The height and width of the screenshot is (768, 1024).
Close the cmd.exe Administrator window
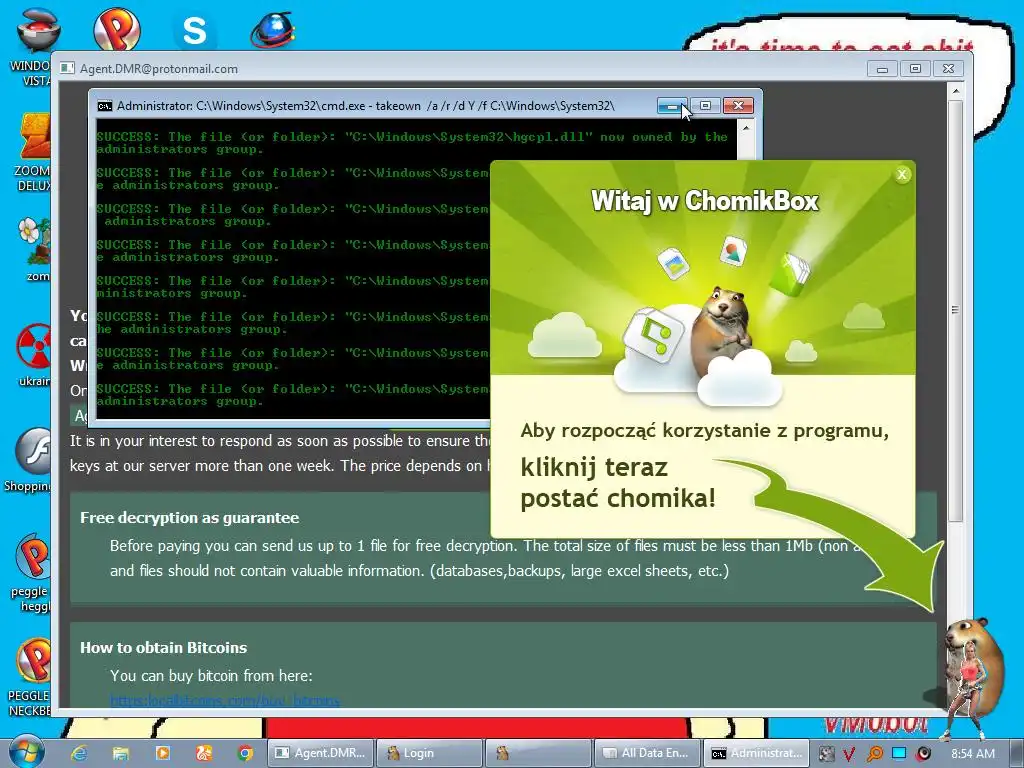[x=738, y=106]
